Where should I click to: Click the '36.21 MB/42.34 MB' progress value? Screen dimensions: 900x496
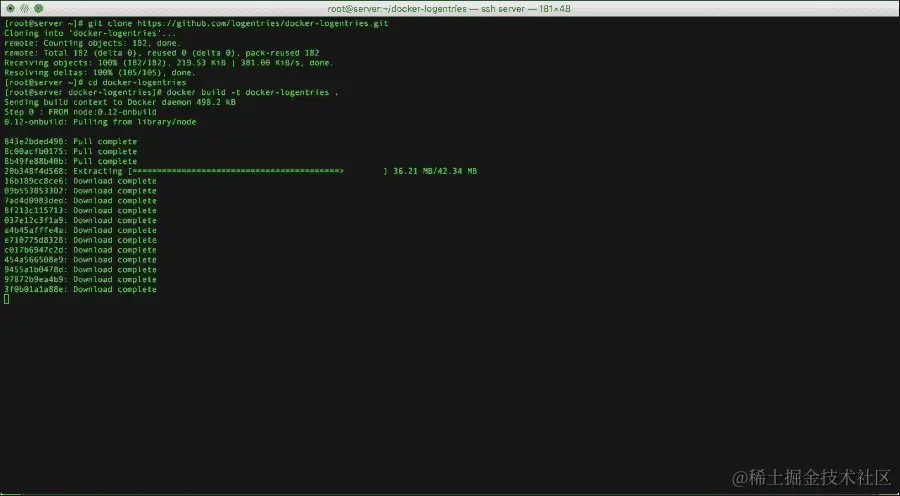[x=435, y=171]
